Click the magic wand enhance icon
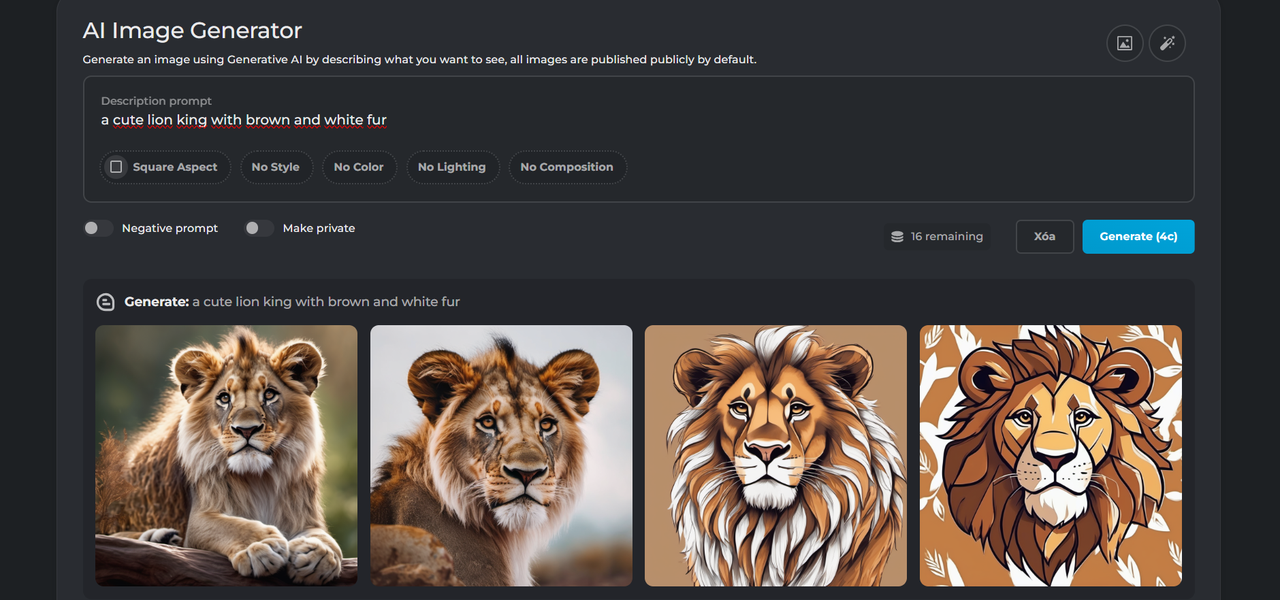1280x600 pixels. [1167, 43]
